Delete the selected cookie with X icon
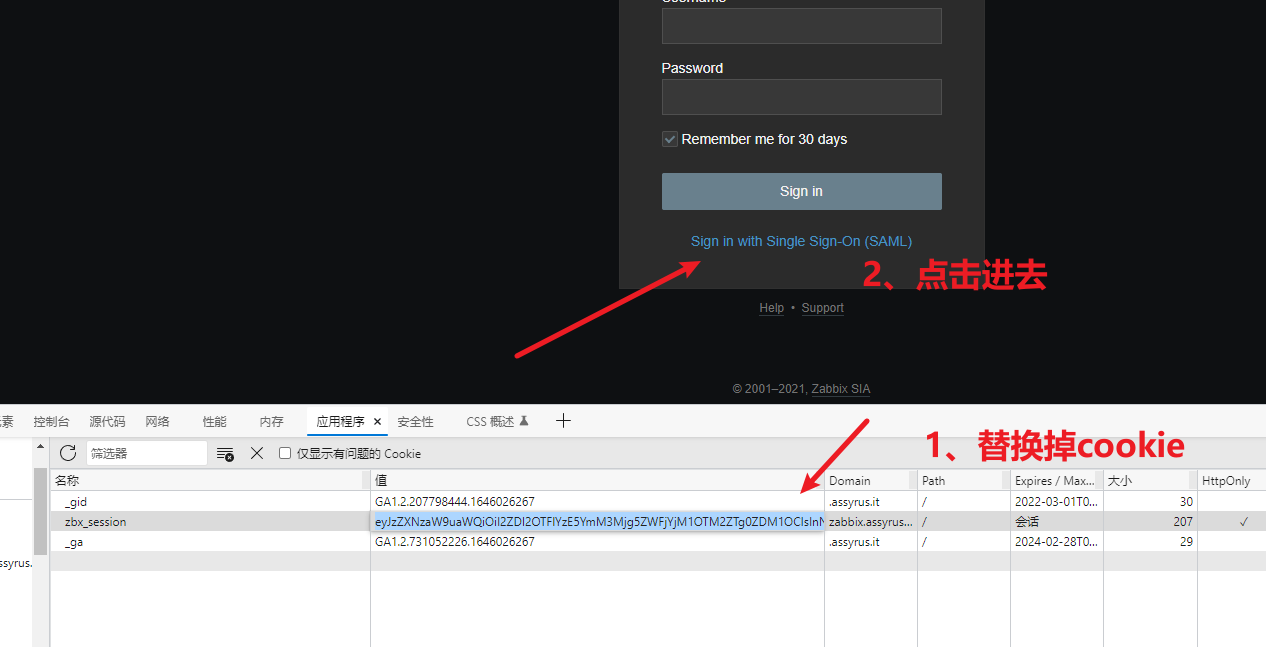The width and height of the screenshot is (1266, 647). 257,453
